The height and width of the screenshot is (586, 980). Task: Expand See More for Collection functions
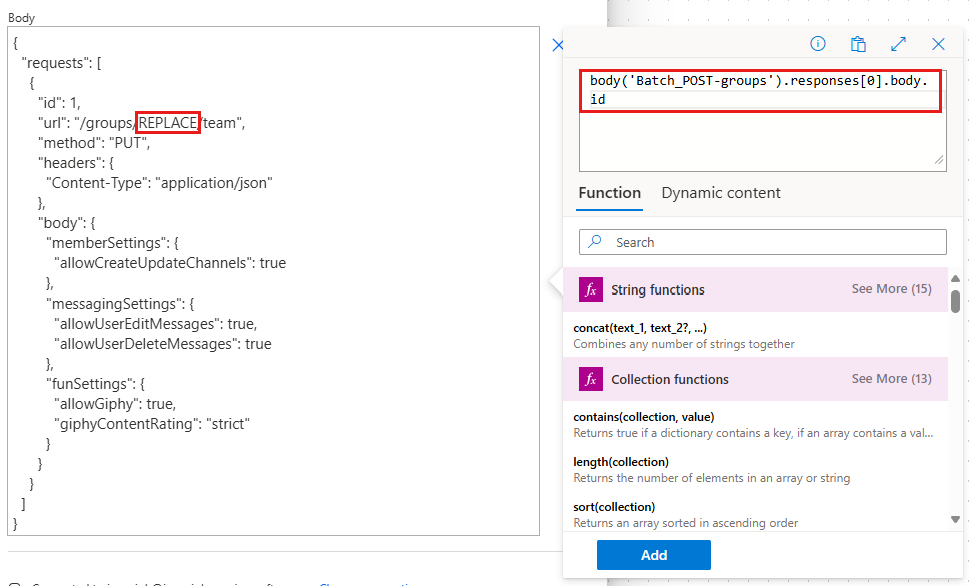click(891, 379)
